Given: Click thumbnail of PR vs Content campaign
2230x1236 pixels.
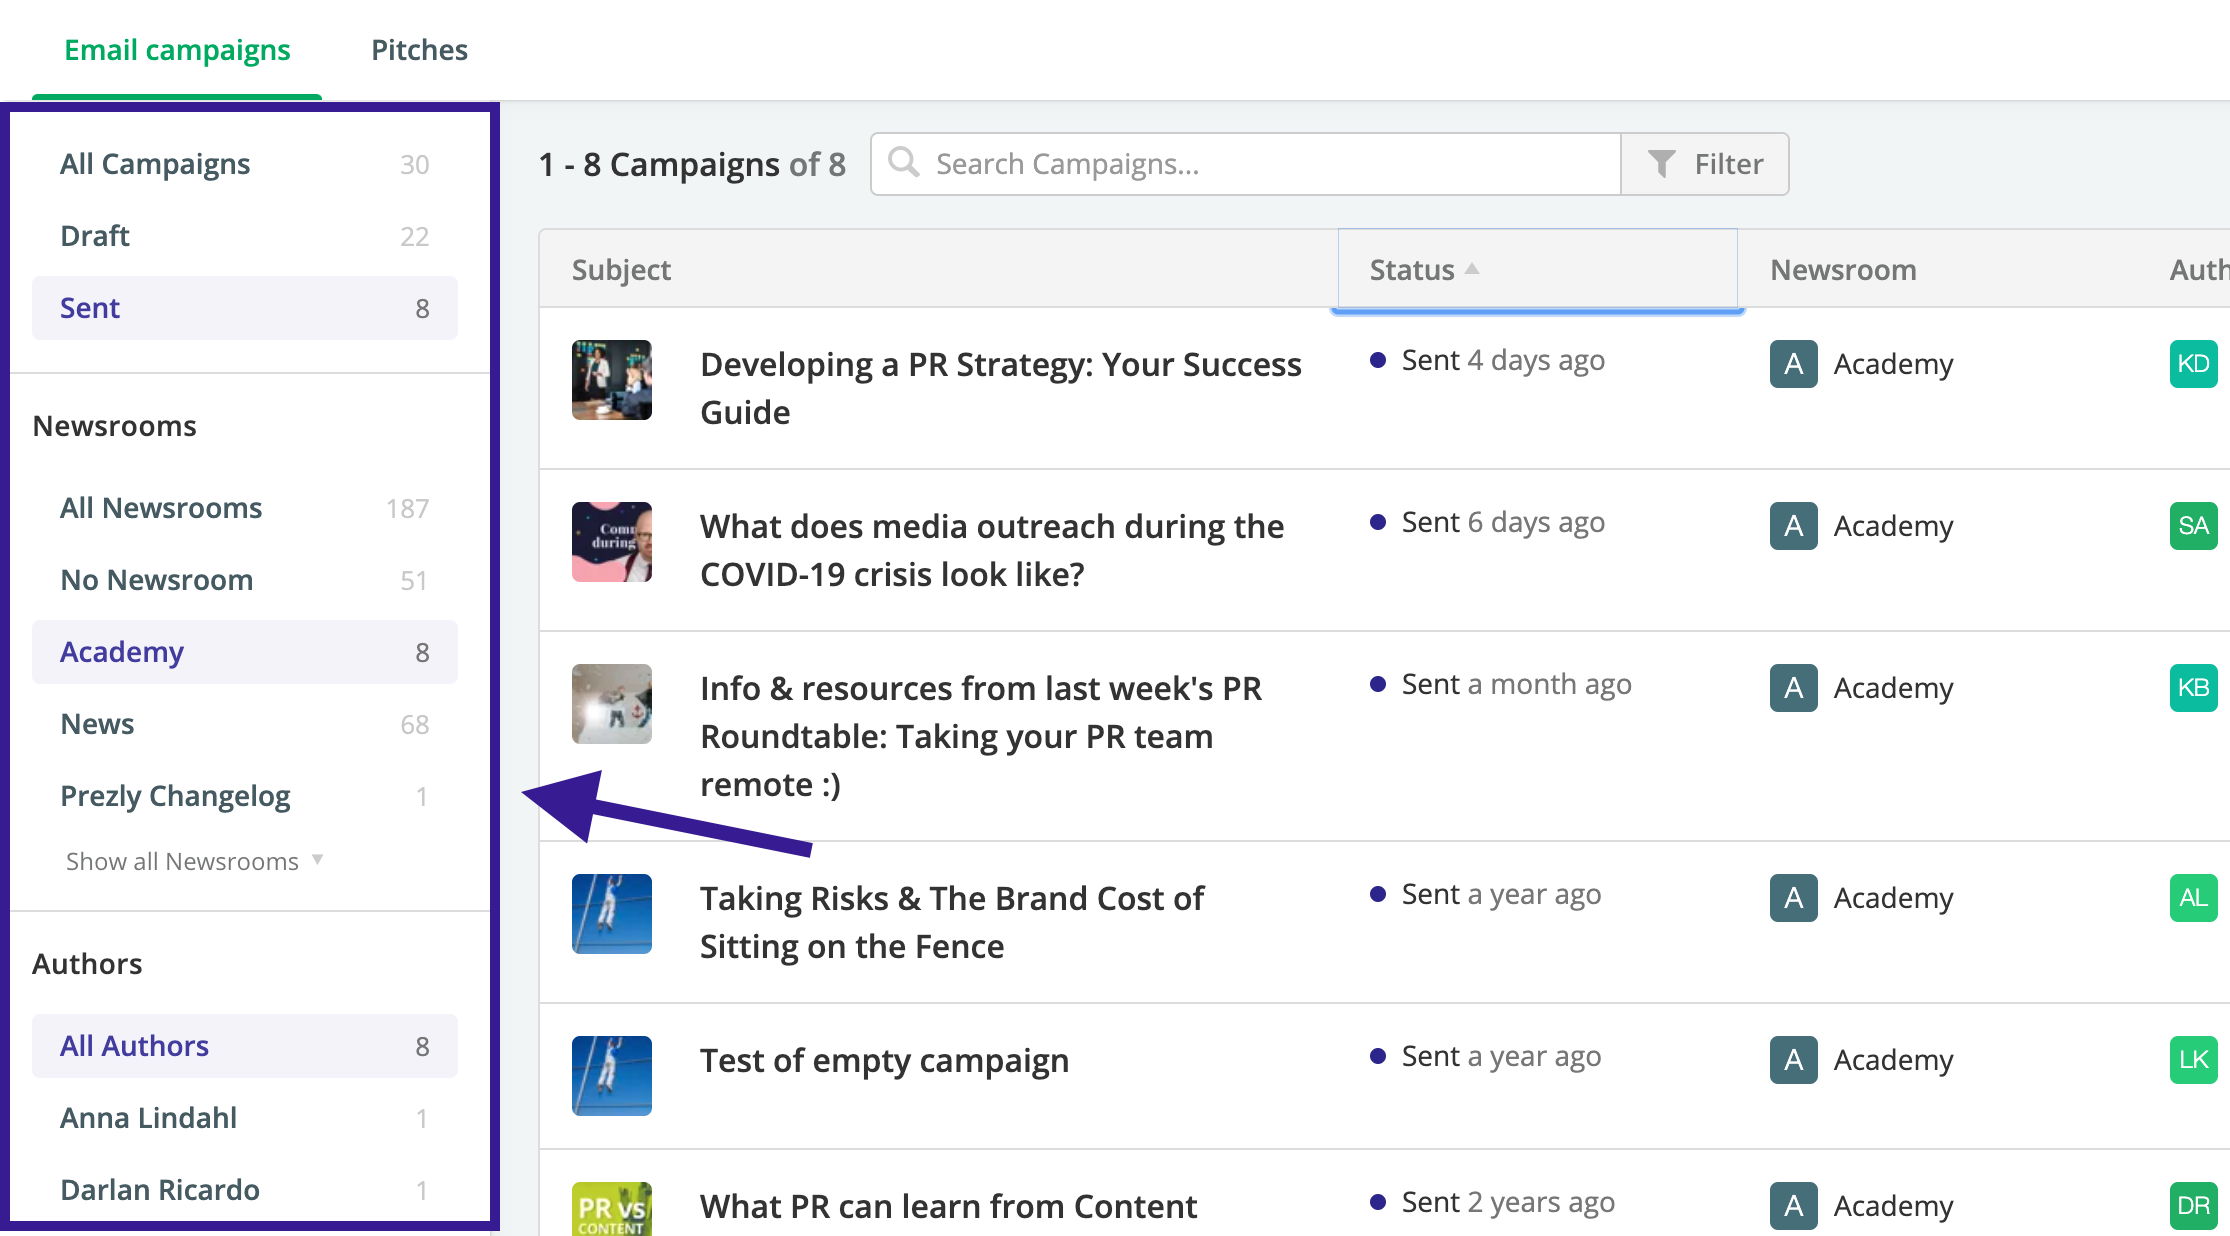Looking at the screenshot, I should point(612,1209).
